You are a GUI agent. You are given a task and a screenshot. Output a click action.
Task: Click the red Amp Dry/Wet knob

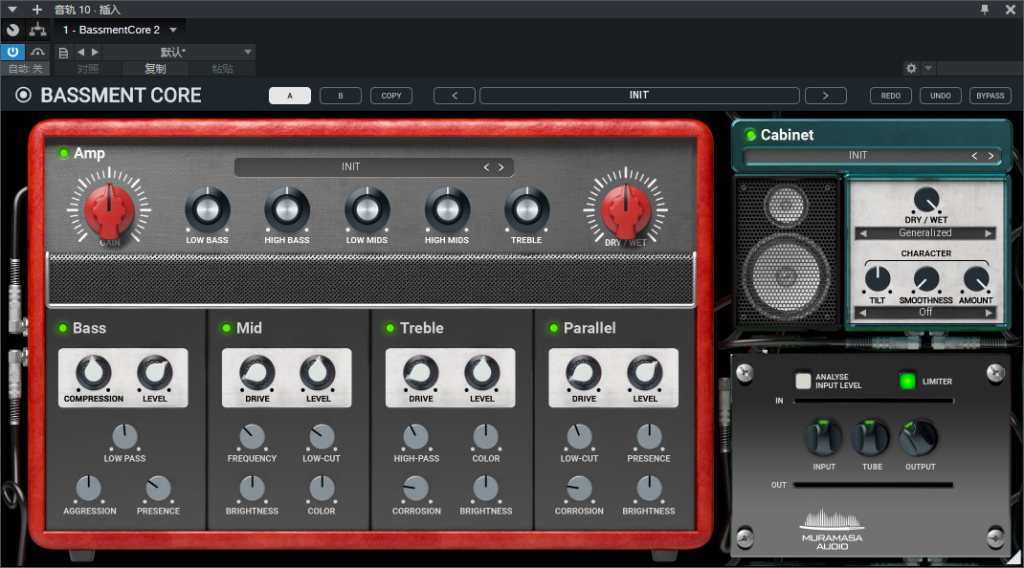pos(625,210)
